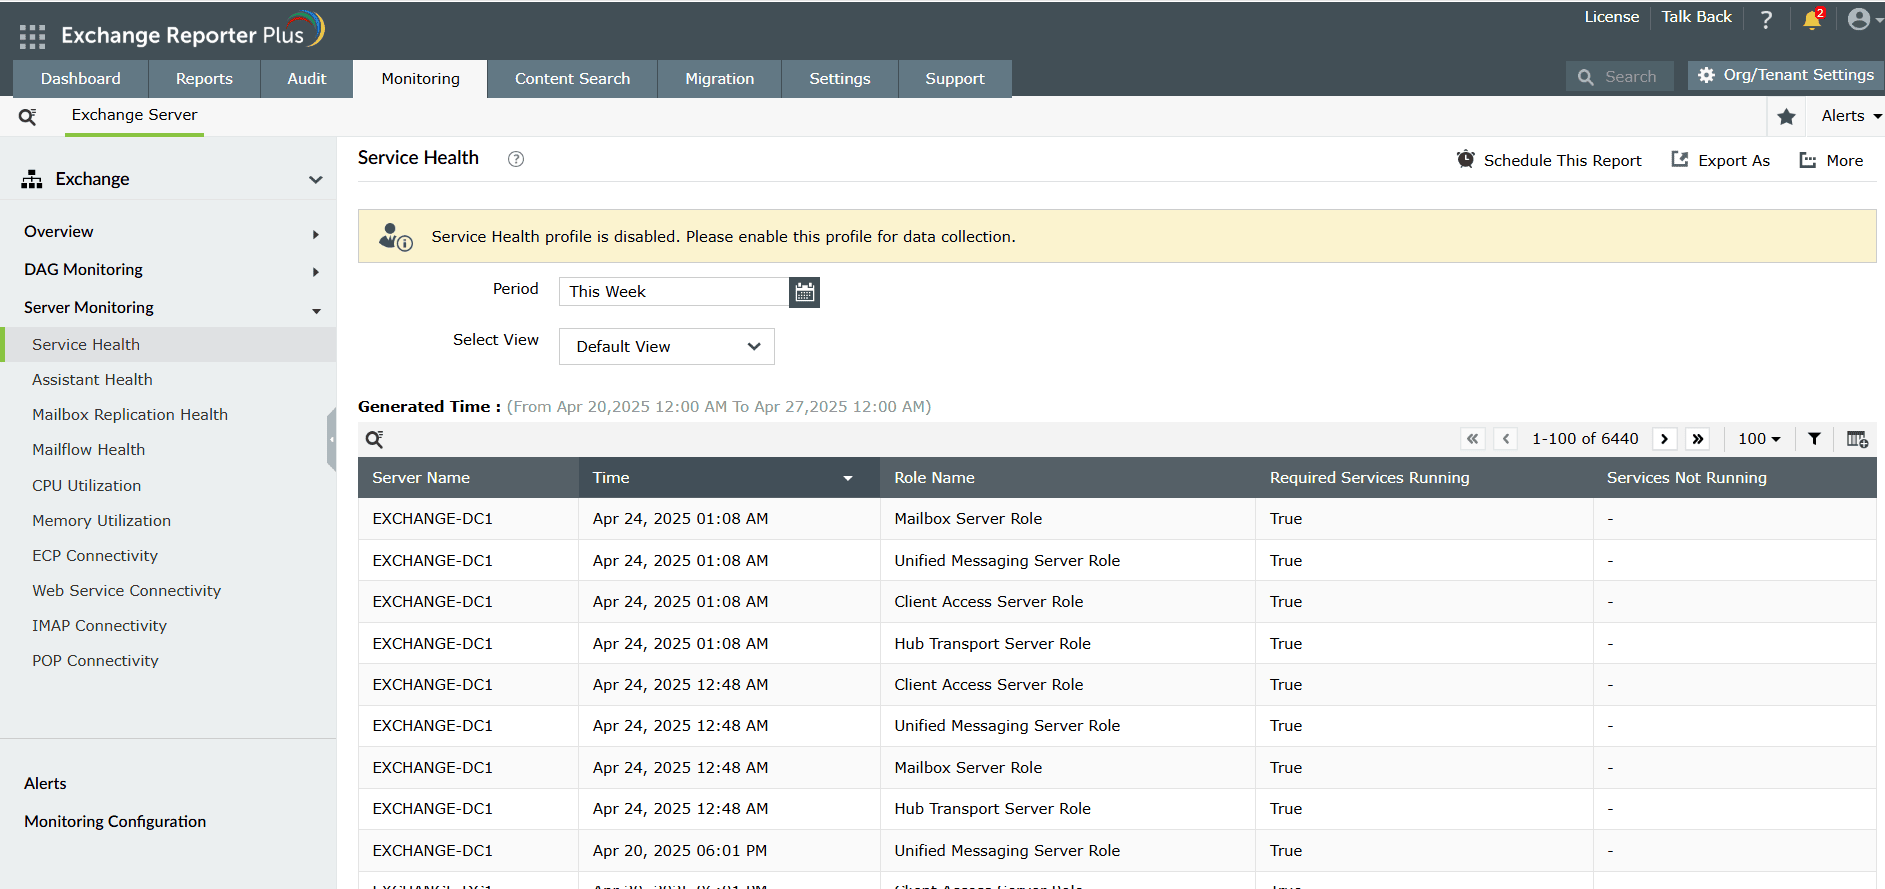The width and height of the screenshot is (1885, 889).
Task: Open Web Service Connectivity report
Action: 127,591
